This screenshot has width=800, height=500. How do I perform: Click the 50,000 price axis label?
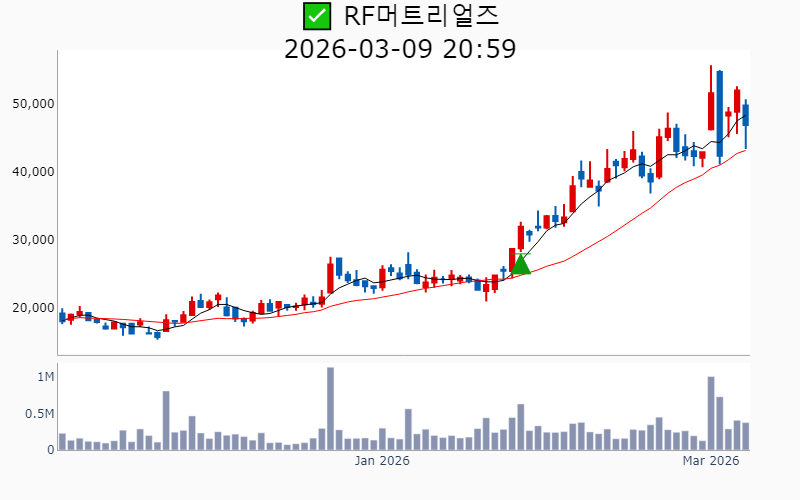coord(30,104)
